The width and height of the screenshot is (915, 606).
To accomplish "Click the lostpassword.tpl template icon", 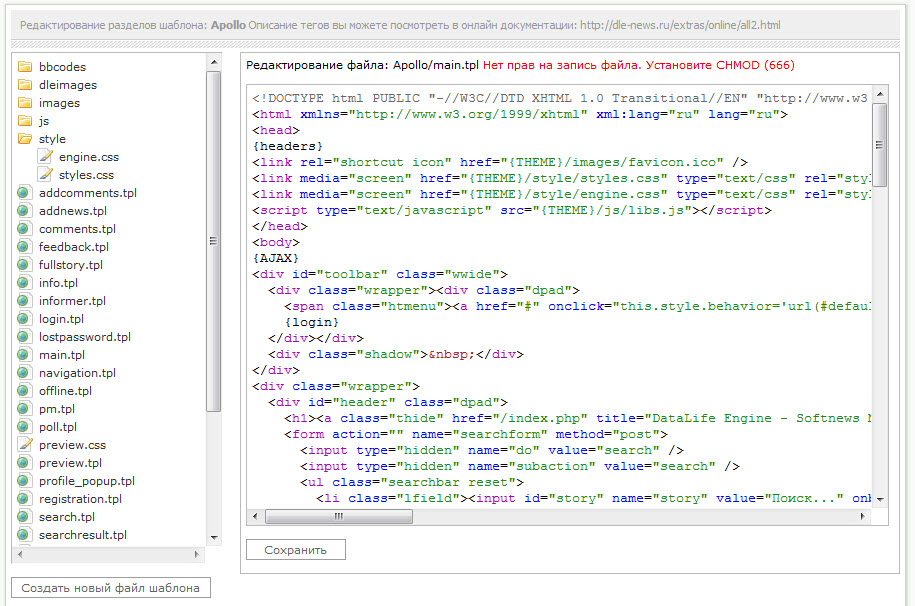I will pos(24,337).
